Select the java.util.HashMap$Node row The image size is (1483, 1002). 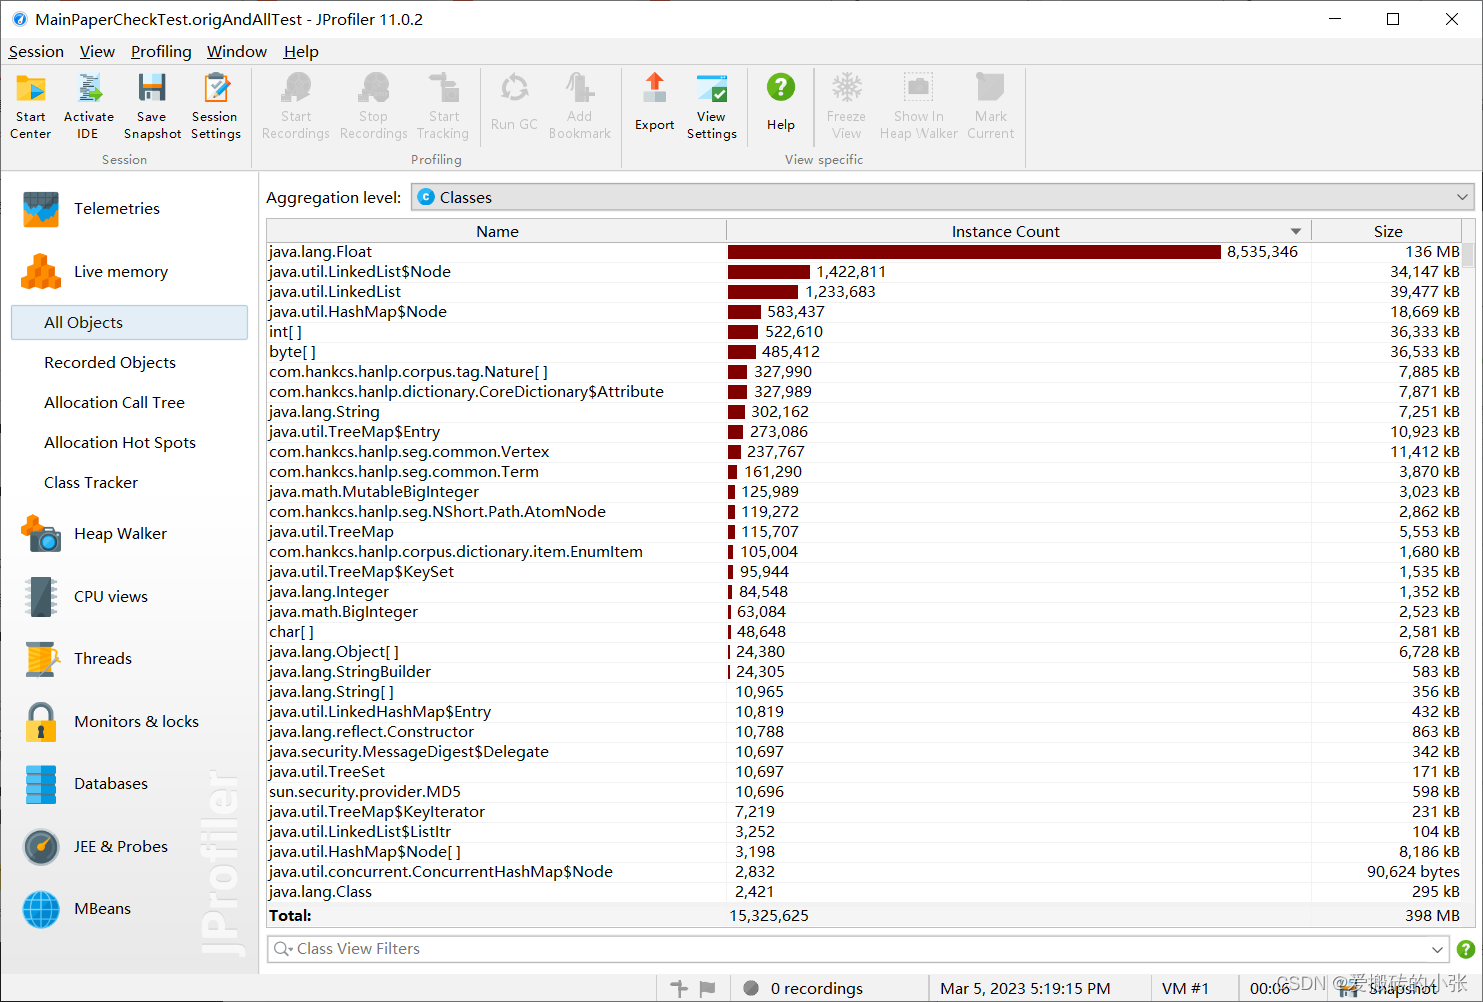point(864,312)
